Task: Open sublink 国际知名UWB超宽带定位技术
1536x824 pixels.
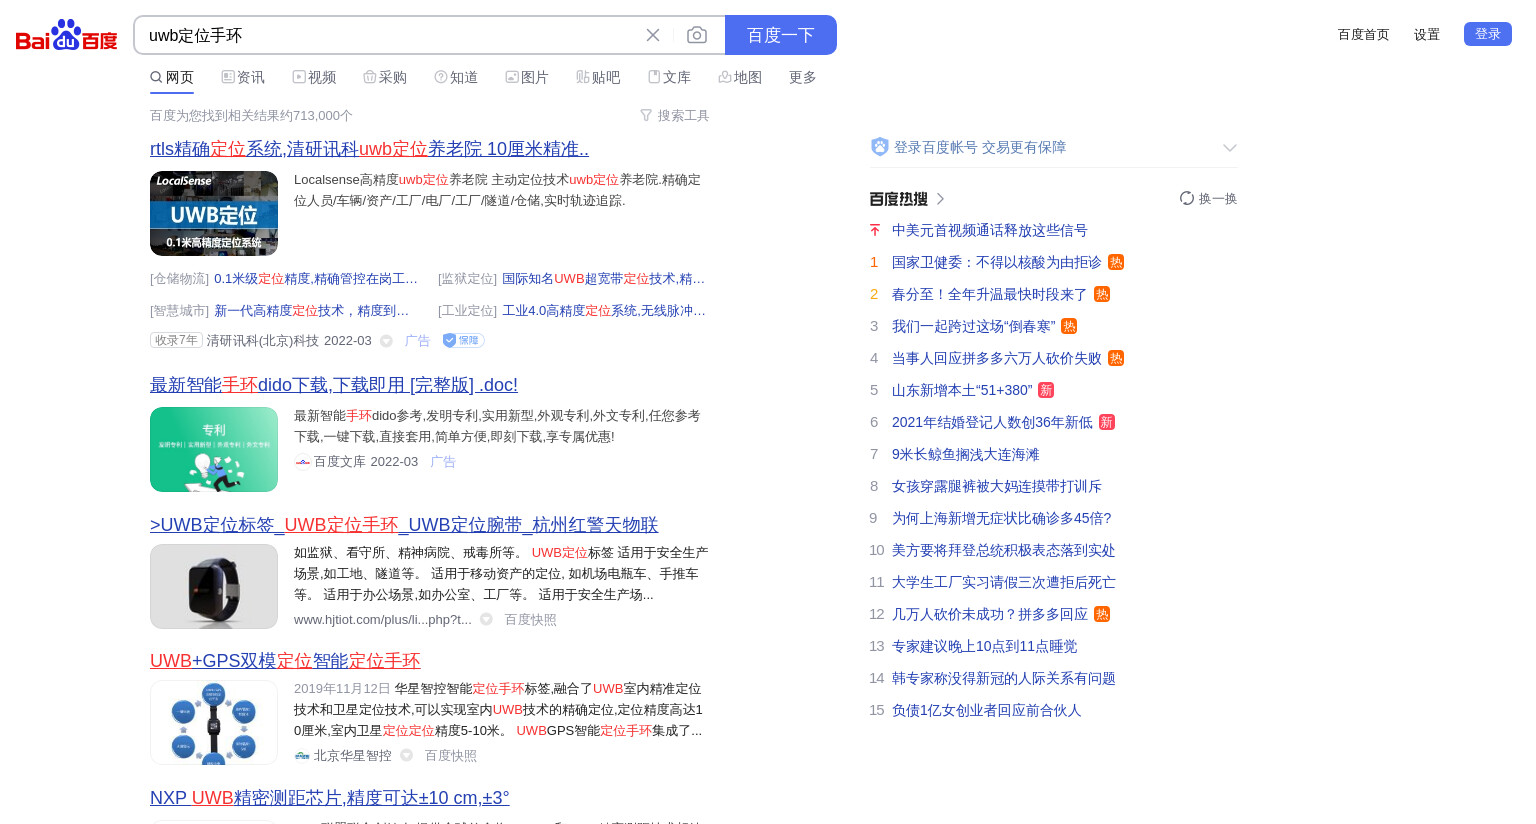Action: pyautogui.click(x=604, y=279)
